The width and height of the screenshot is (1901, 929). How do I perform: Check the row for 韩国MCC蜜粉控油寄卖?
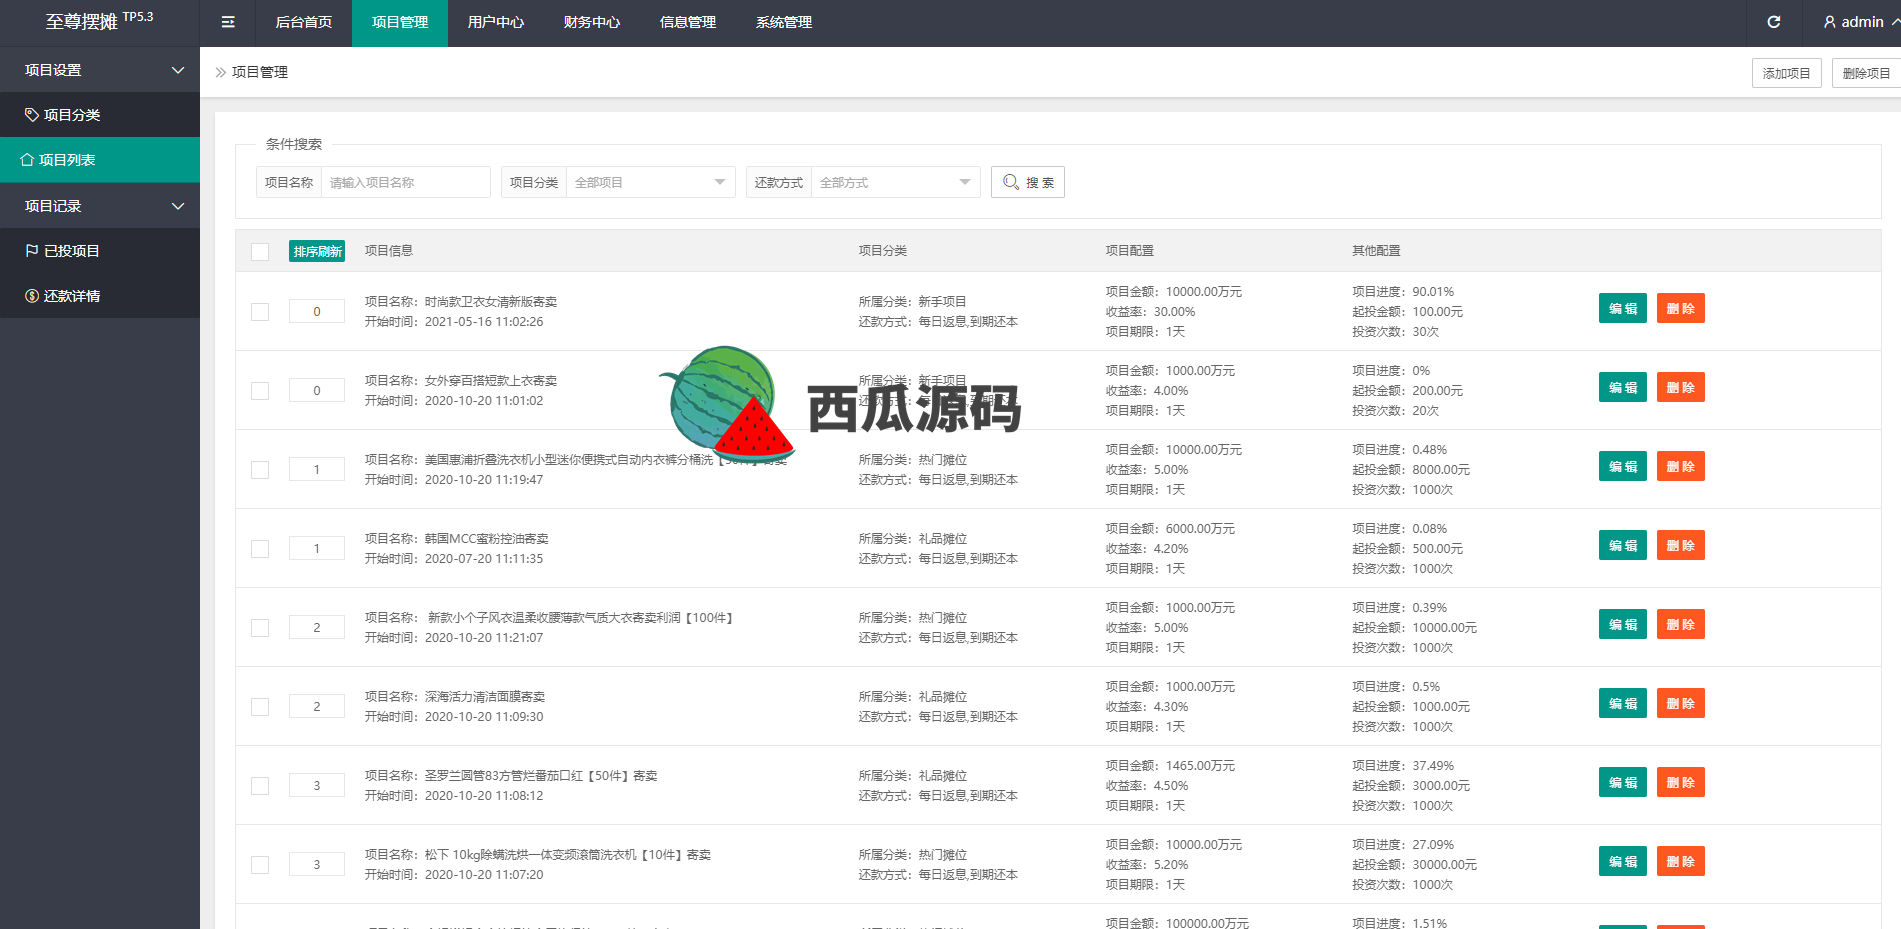click(x=260, y=549)
